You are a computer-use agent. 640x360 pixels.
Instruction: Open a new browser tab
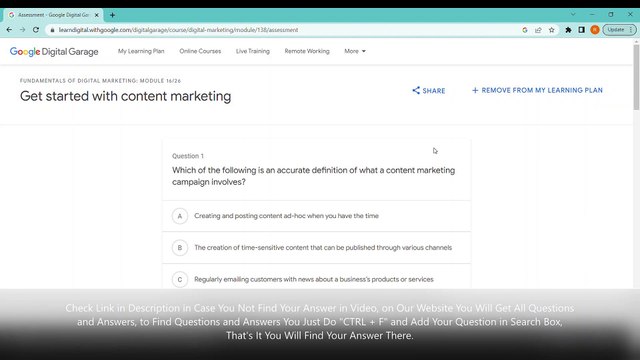coord(112,15)
